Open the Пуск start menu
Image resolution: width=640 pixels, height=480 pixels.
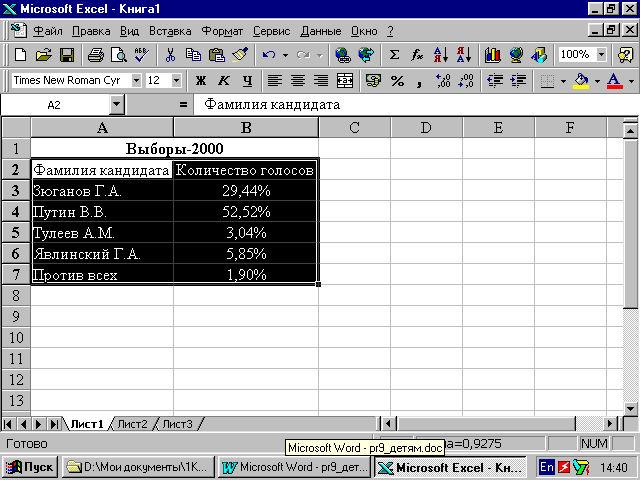30,467
